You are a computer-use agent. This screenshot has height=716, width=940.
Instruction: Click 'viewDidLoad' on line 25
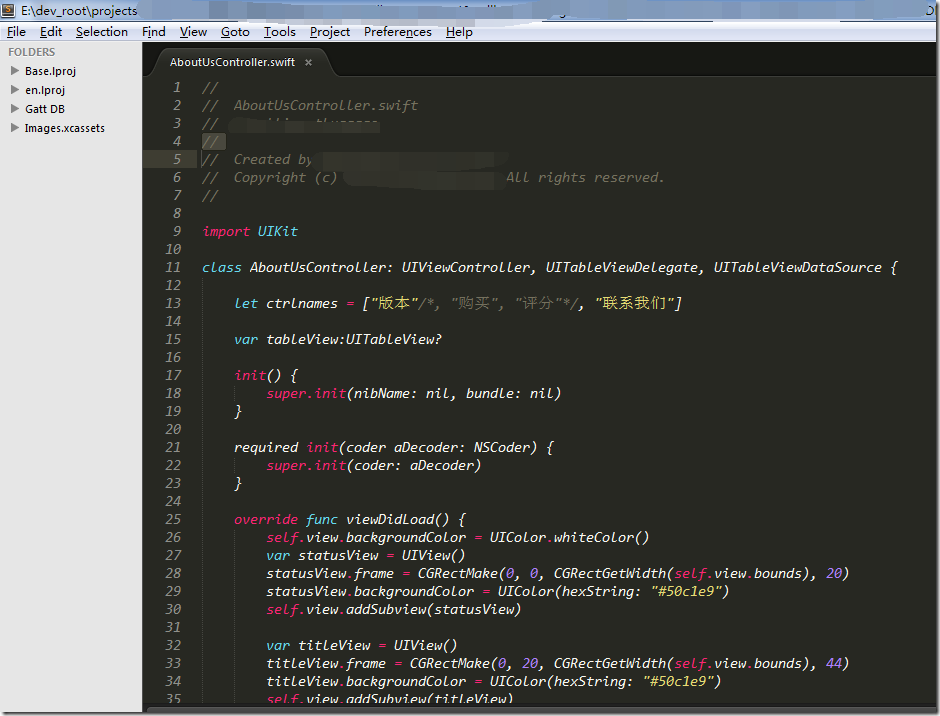(x=390, y=519)
